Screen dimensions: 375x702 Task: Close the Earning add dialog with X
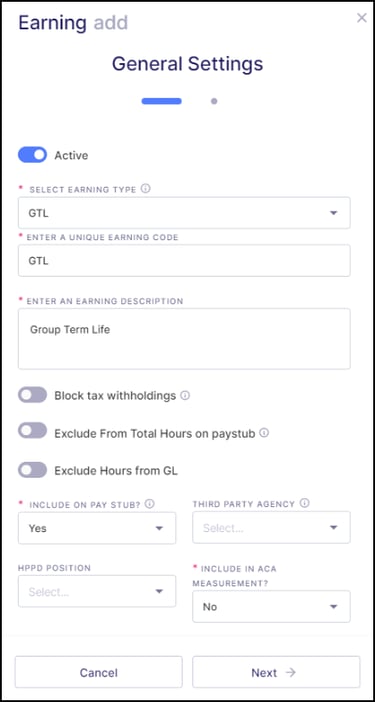click(362, 18)
